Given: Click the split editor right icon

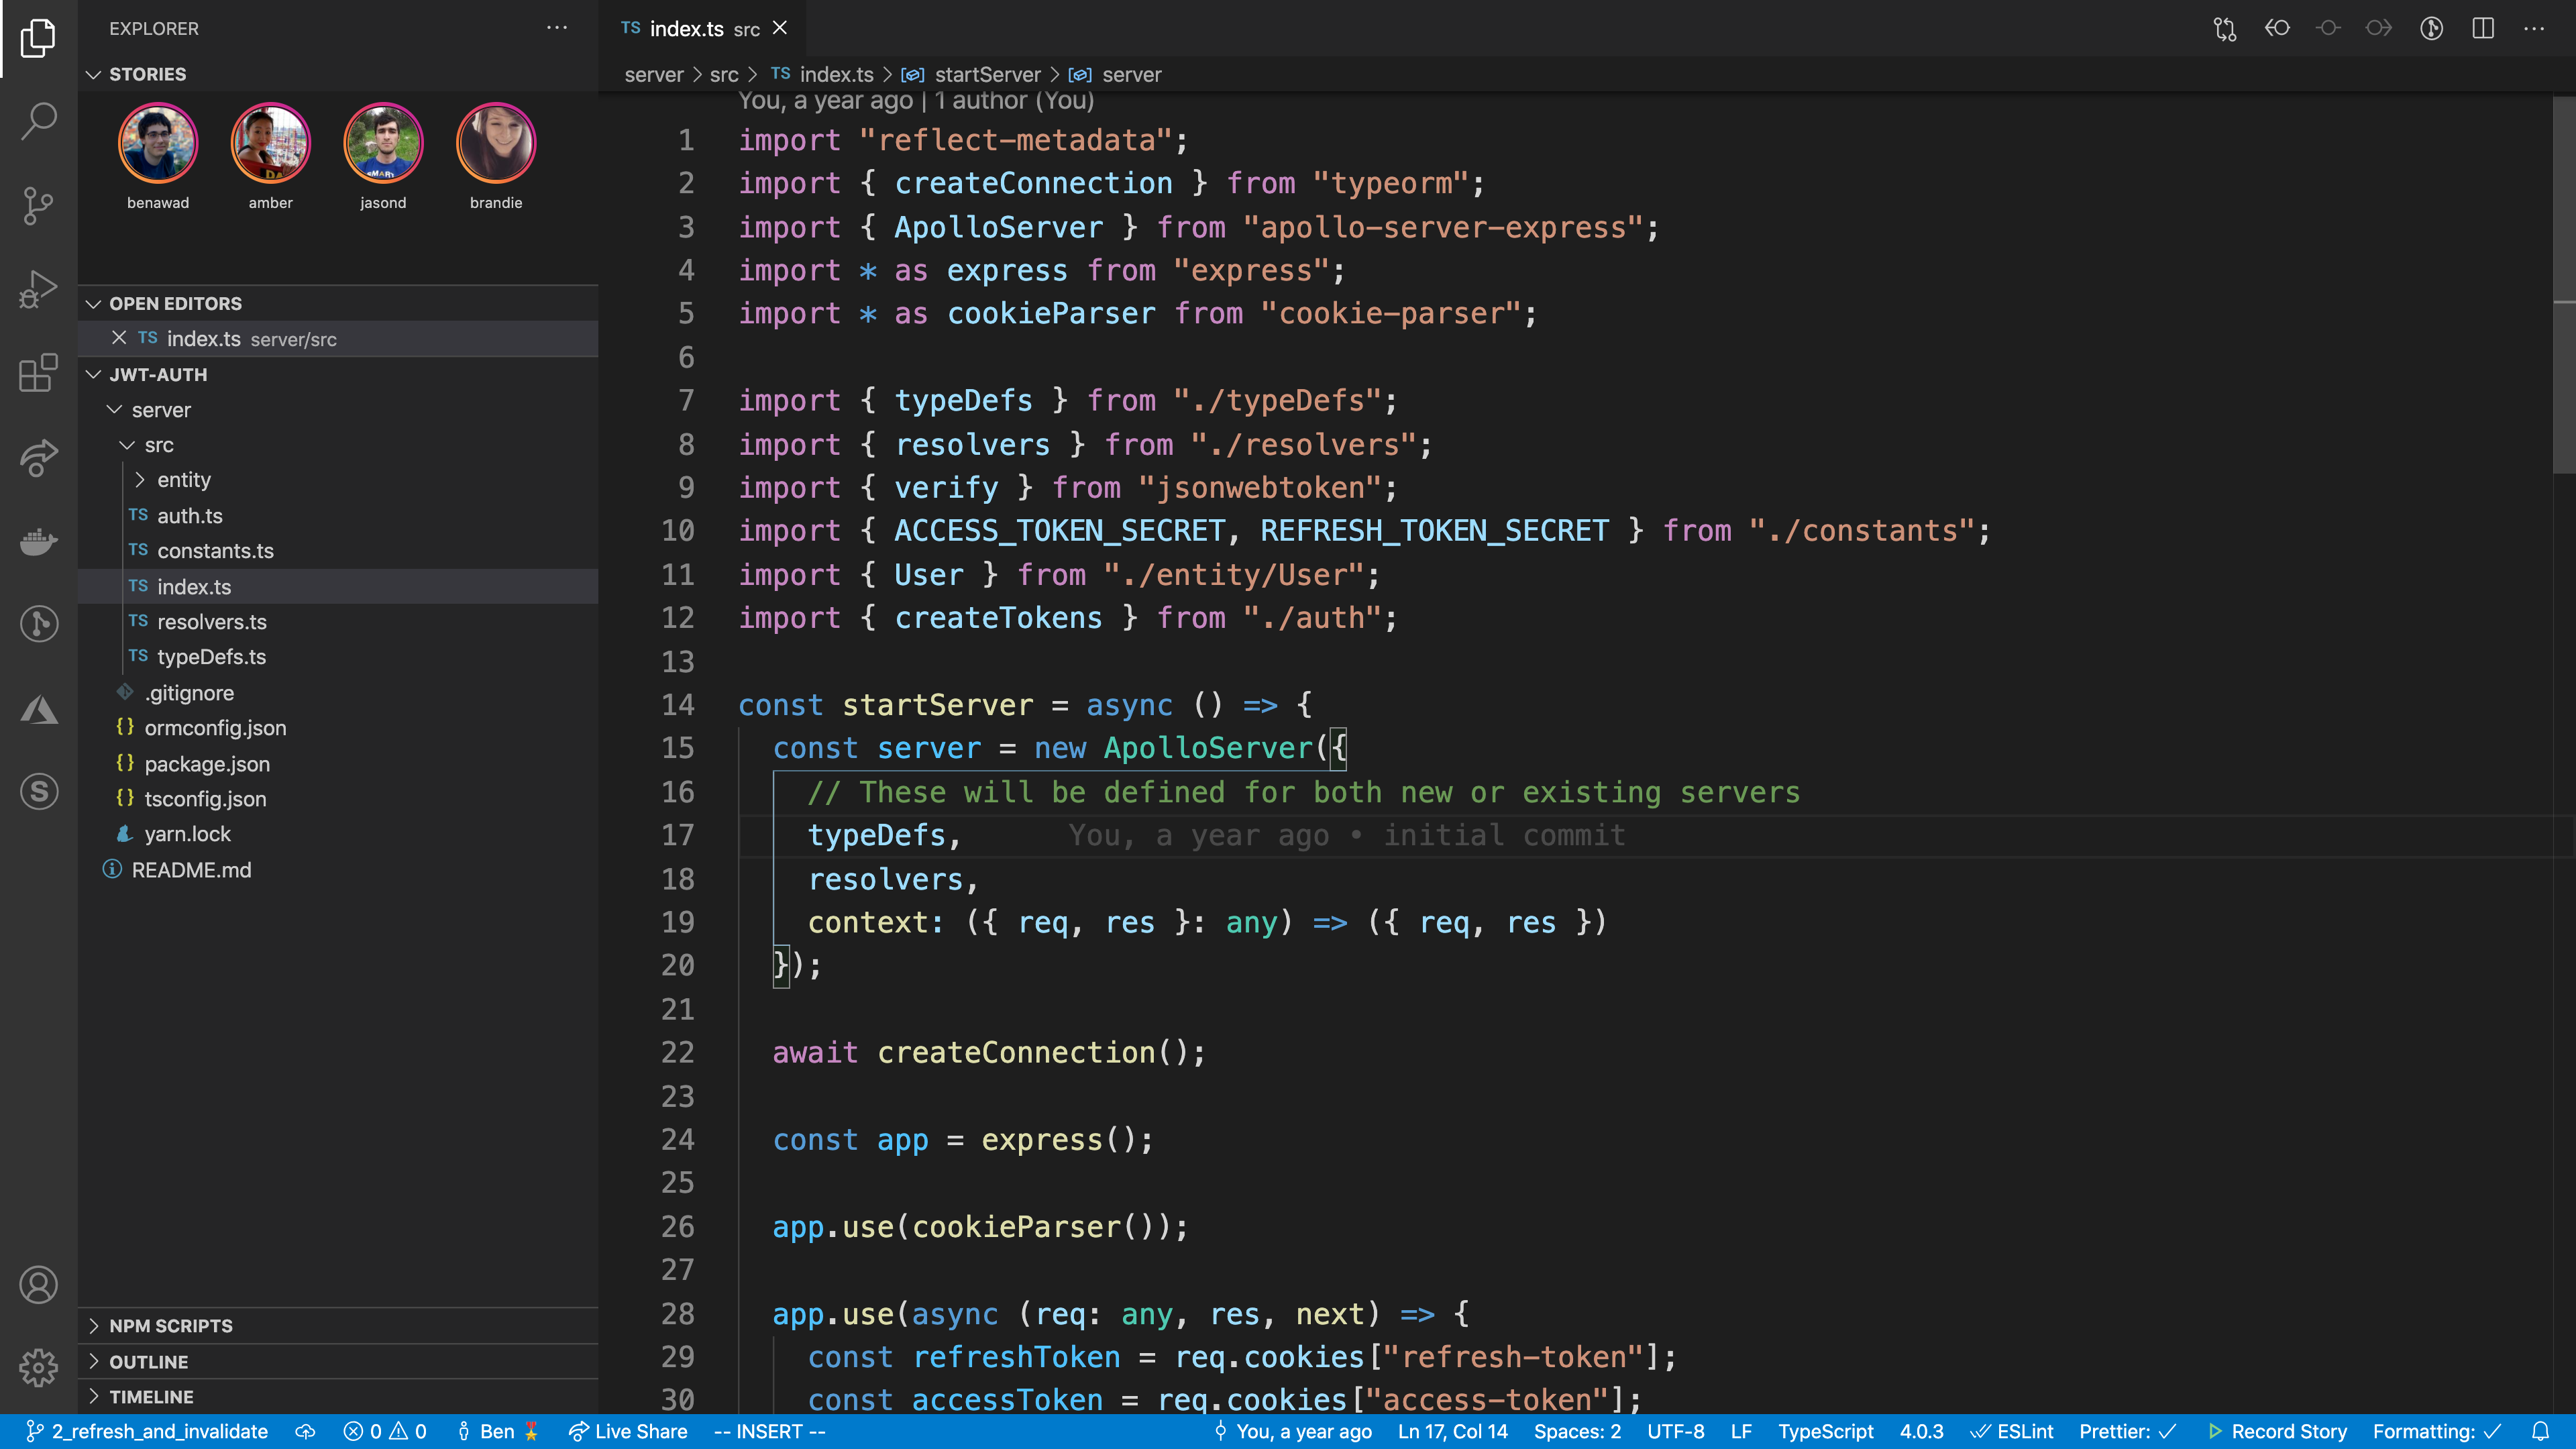Looking at the screenshot, I should click(2482, 28).
